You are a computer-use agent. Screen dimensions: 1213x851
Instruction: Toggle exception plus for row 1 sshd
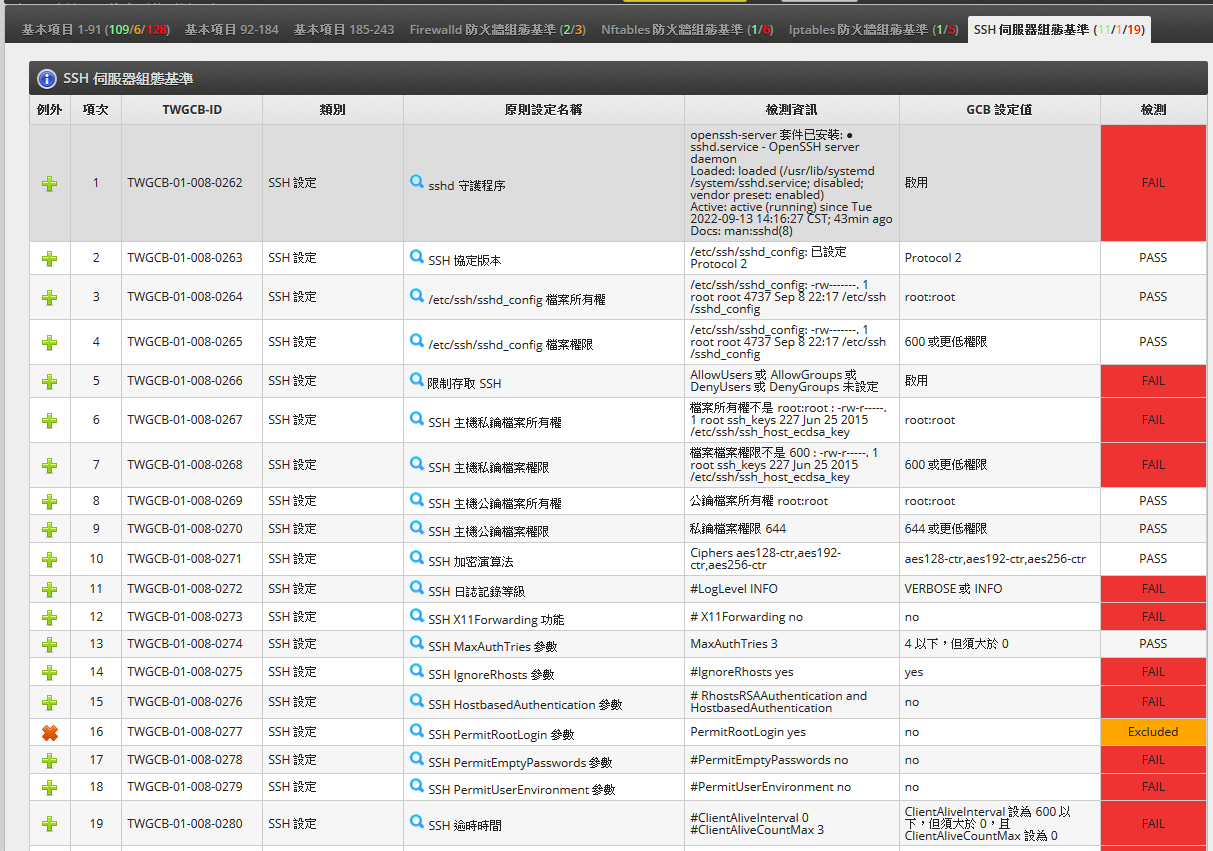tap(49, 183)
